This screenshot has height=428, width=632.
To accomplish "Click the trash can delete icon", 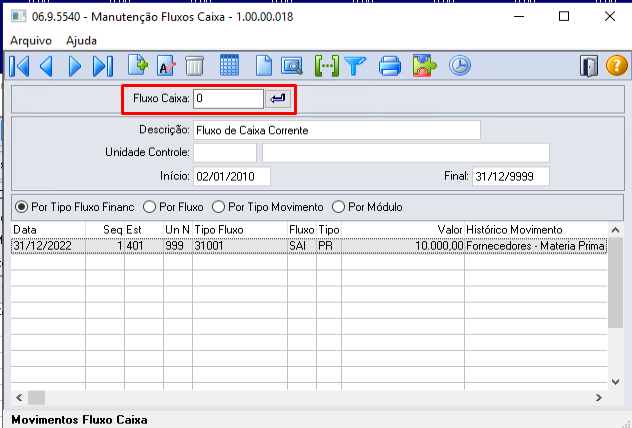I will tap(194, 66).
